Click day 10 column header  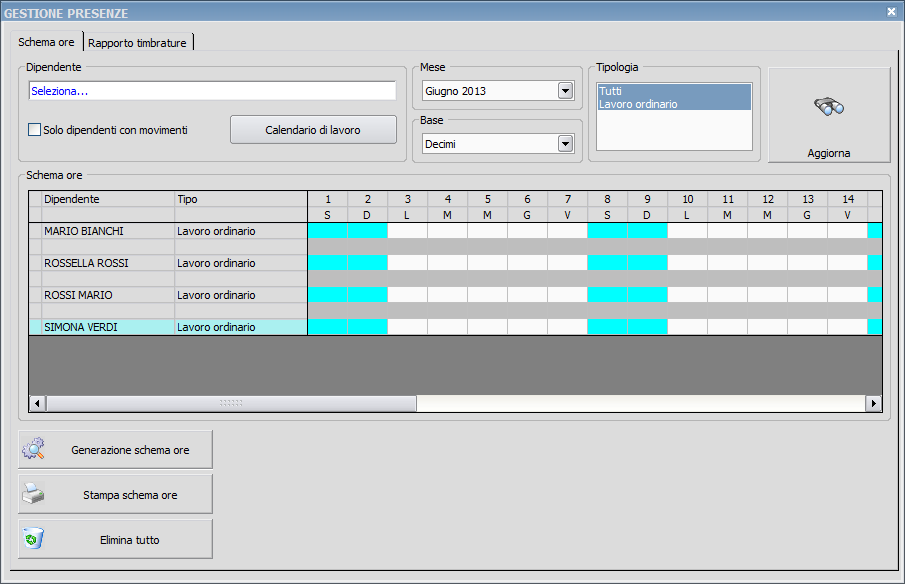click(687, 199)
